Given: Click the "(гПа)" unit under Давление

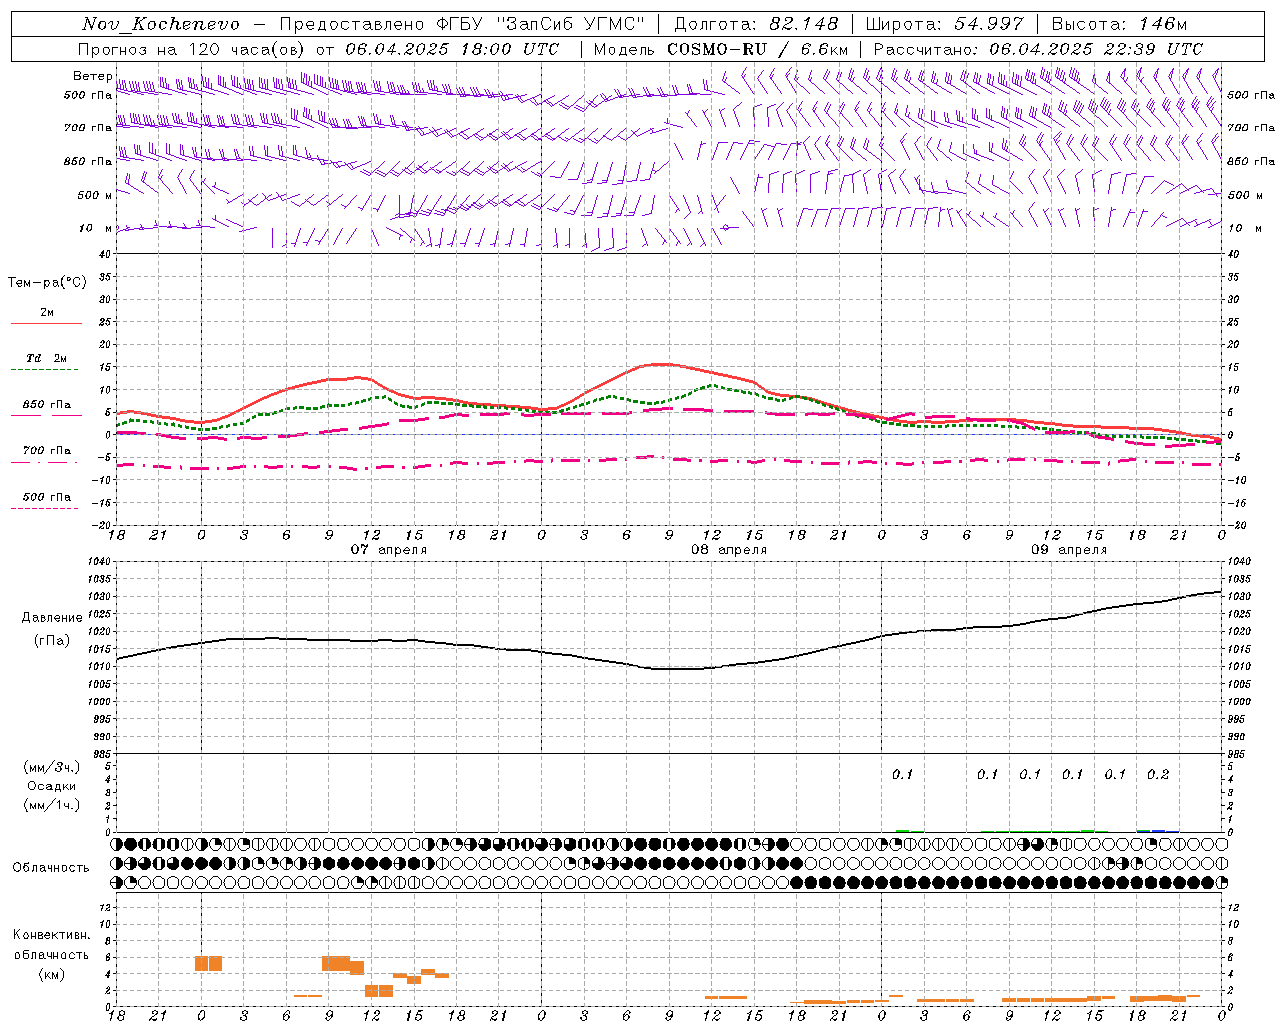Looking at the screenshot, I should tap(52, 641).
